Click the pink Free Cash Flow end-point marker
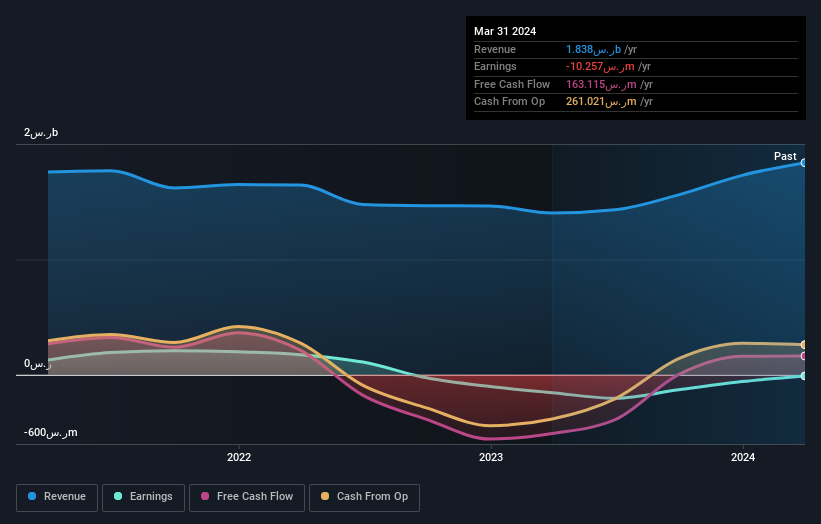821x524 pixels. pyautogui.click(x=803, y=356)
